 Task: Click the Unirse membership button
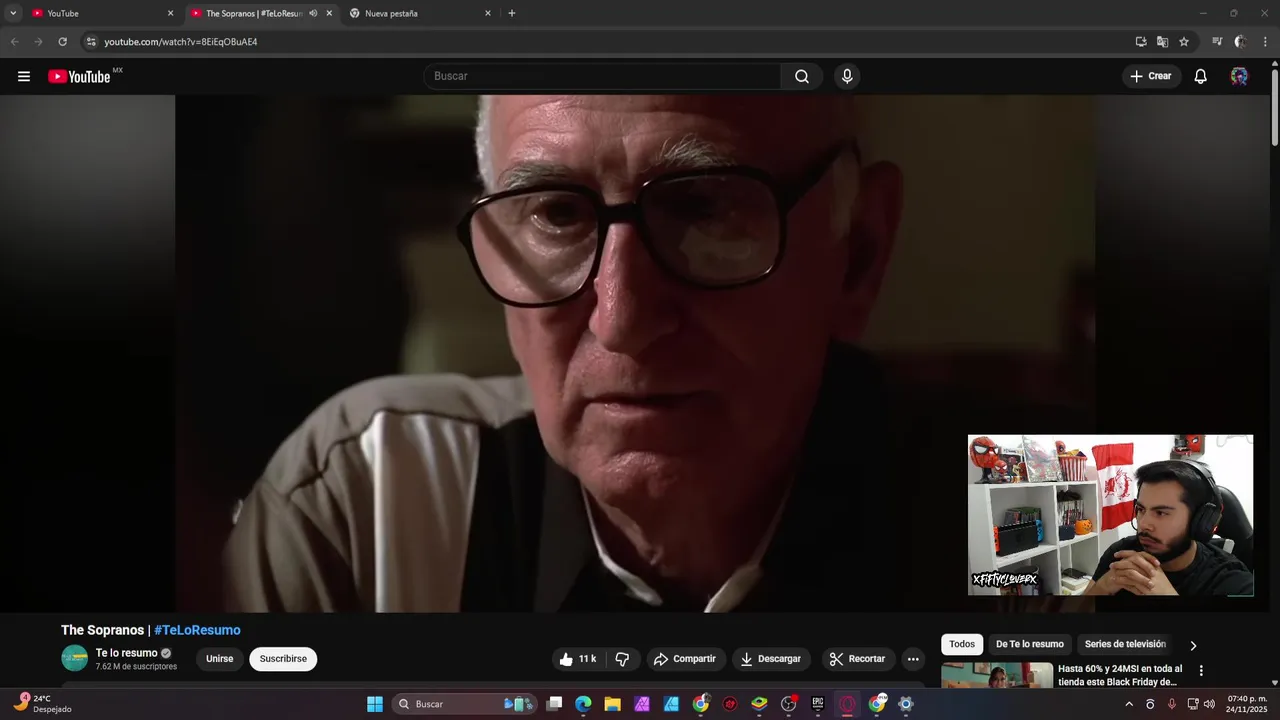220,659
